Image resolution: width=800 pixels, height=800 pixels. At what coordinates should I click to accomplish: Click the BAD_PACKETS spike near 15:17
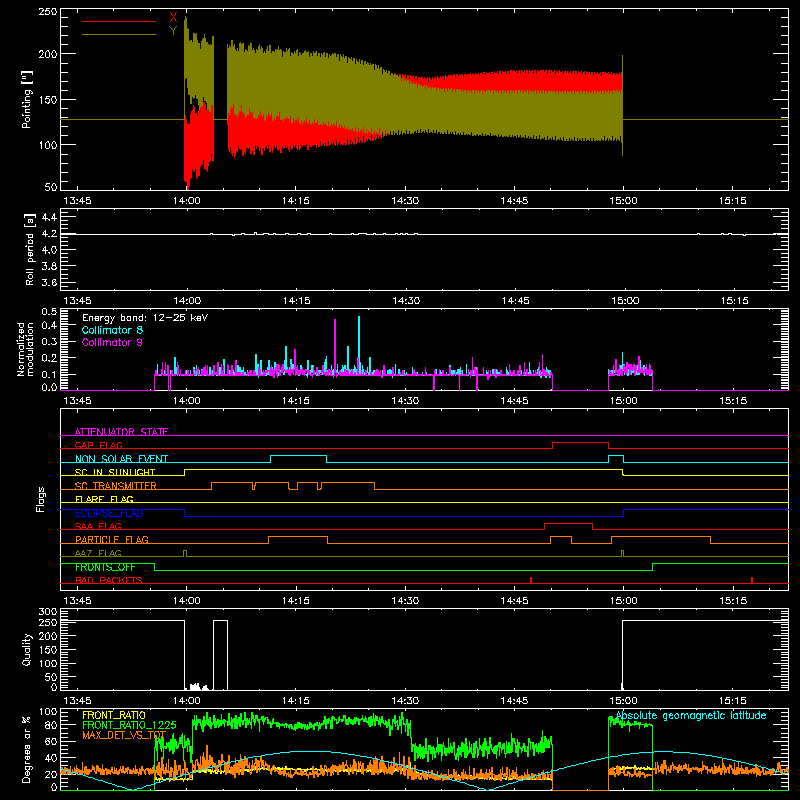(752, 580)
